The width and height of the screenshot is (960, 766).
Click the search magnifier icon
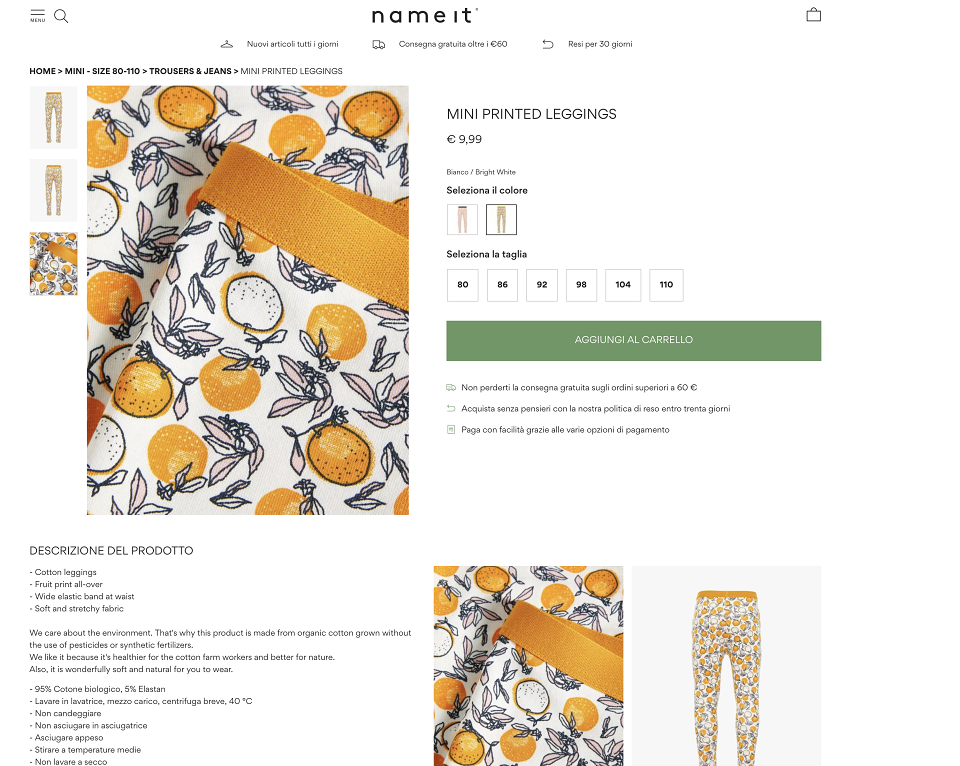point(61,16)
